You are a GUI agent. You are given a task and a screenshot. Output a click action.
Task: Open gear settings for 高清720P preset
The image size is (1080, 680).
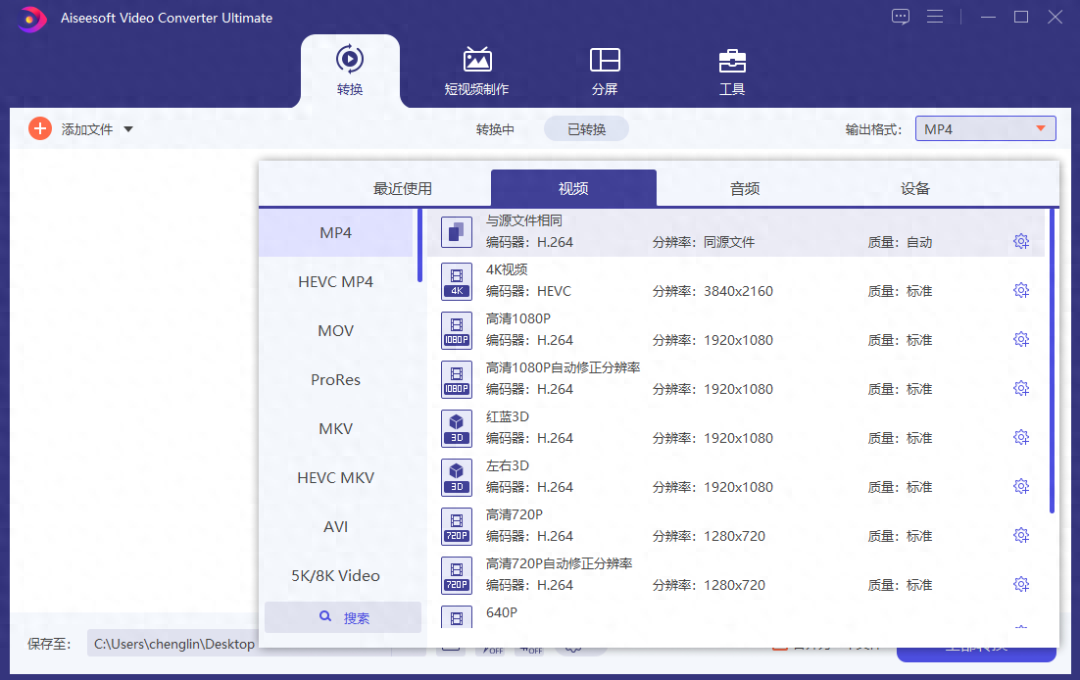(1021, 534)
